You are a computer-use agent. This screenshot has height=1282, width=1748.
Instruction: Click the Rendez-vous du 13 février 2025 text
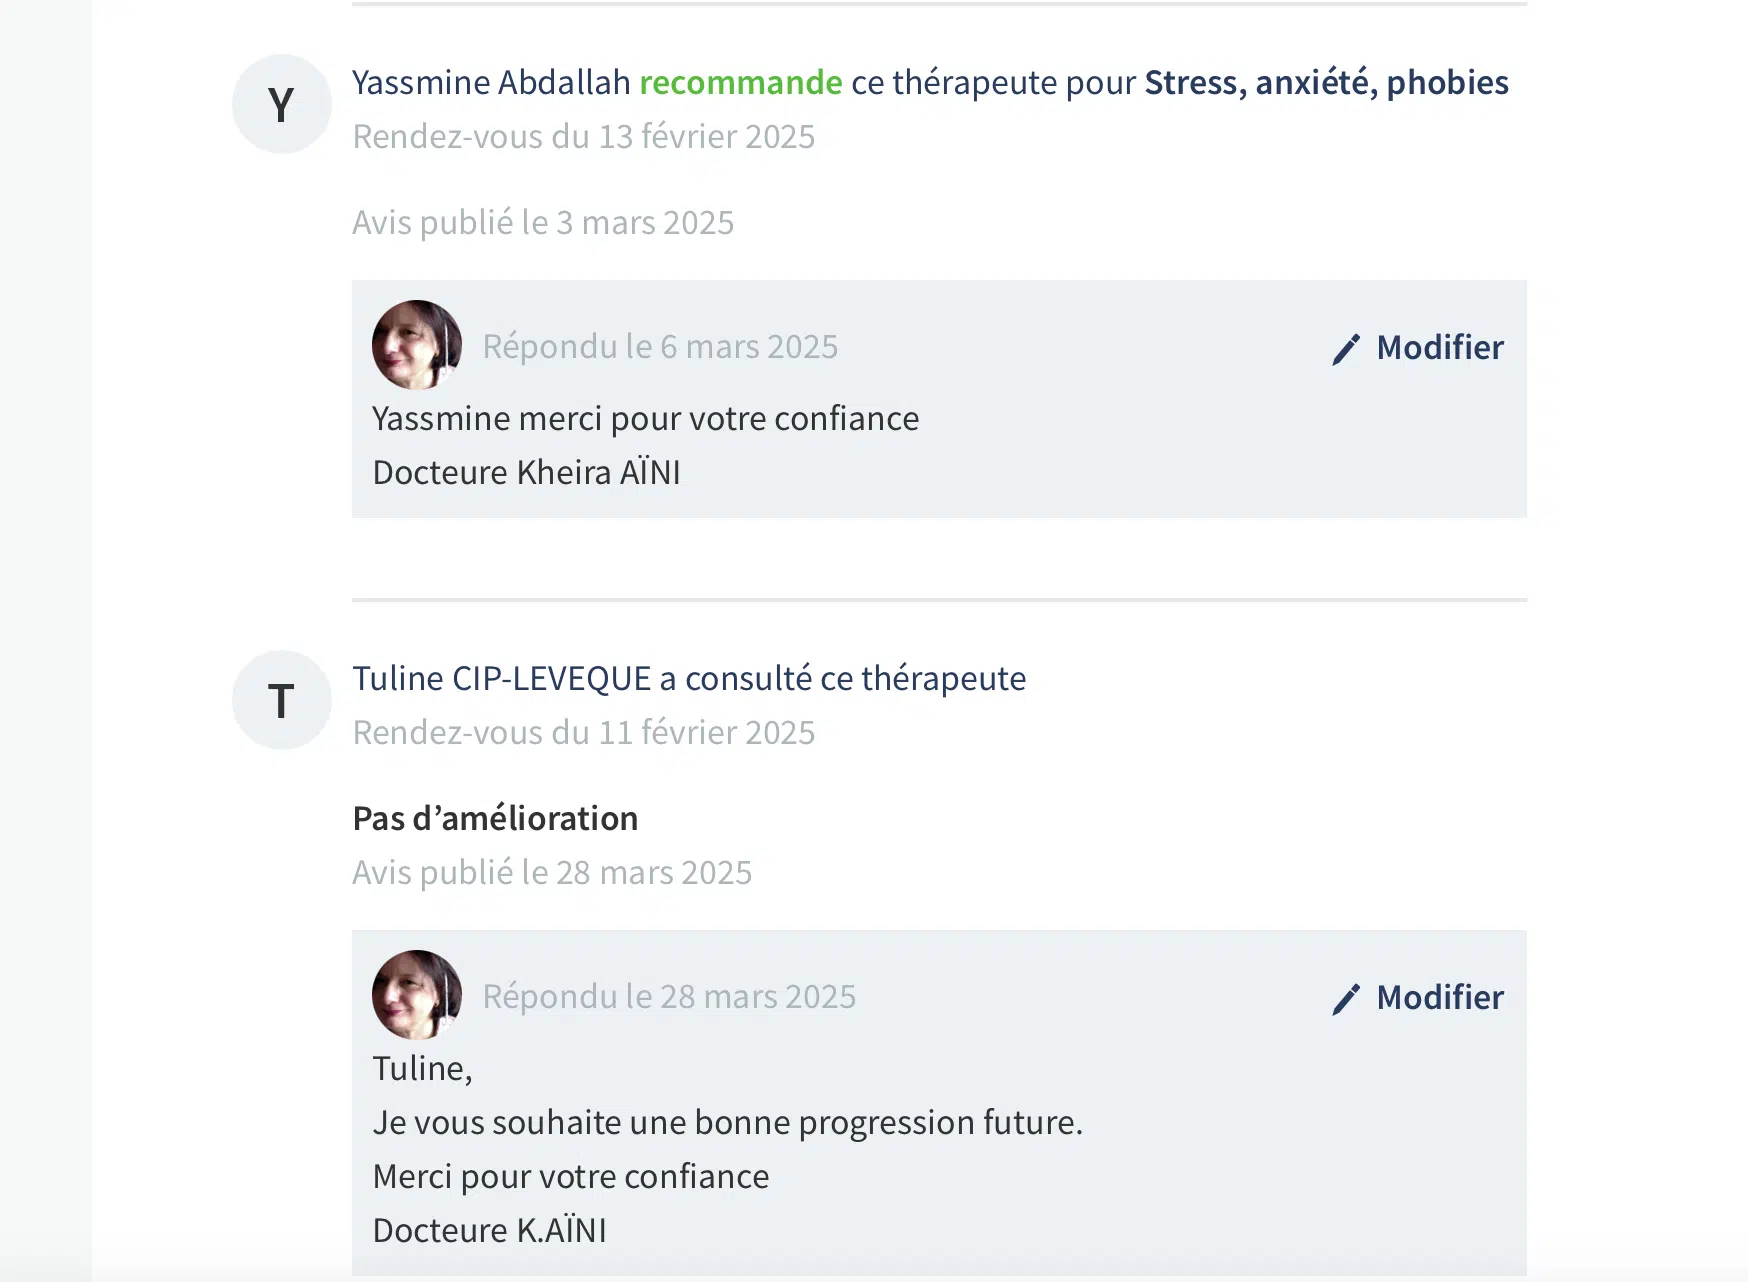point(584,137)
